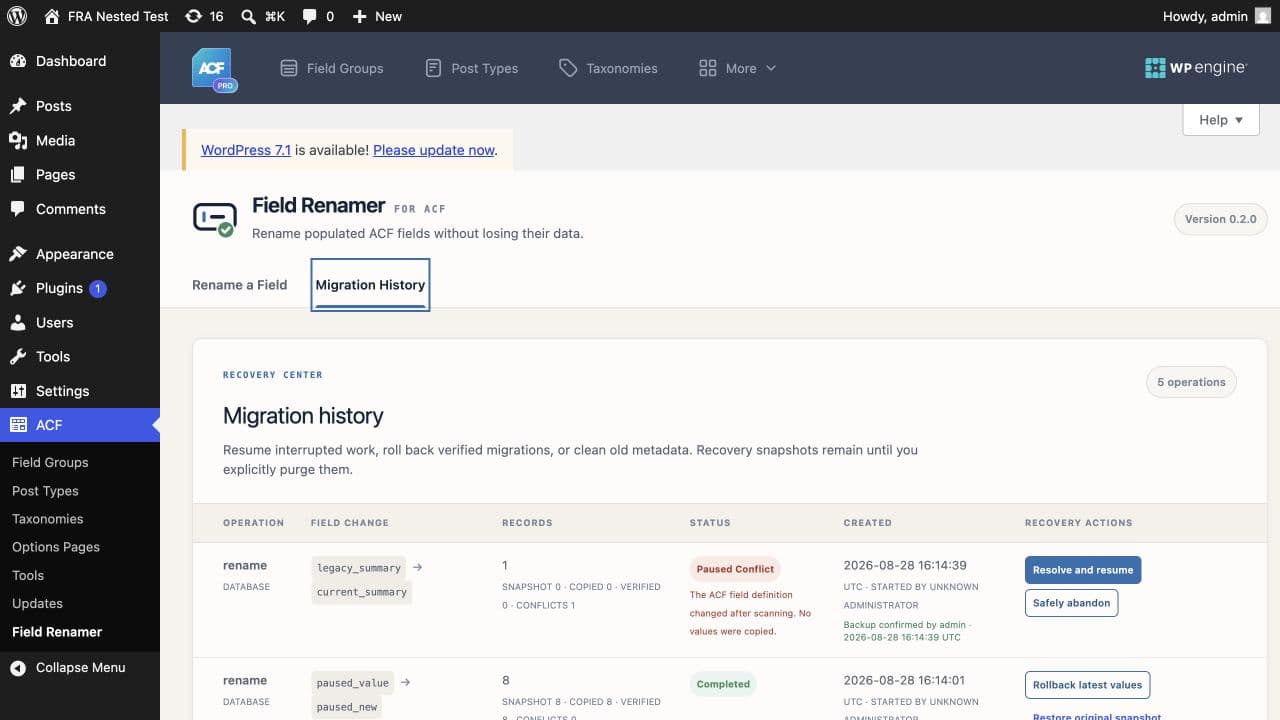Click the Tools wrench icon

point(18,356)
